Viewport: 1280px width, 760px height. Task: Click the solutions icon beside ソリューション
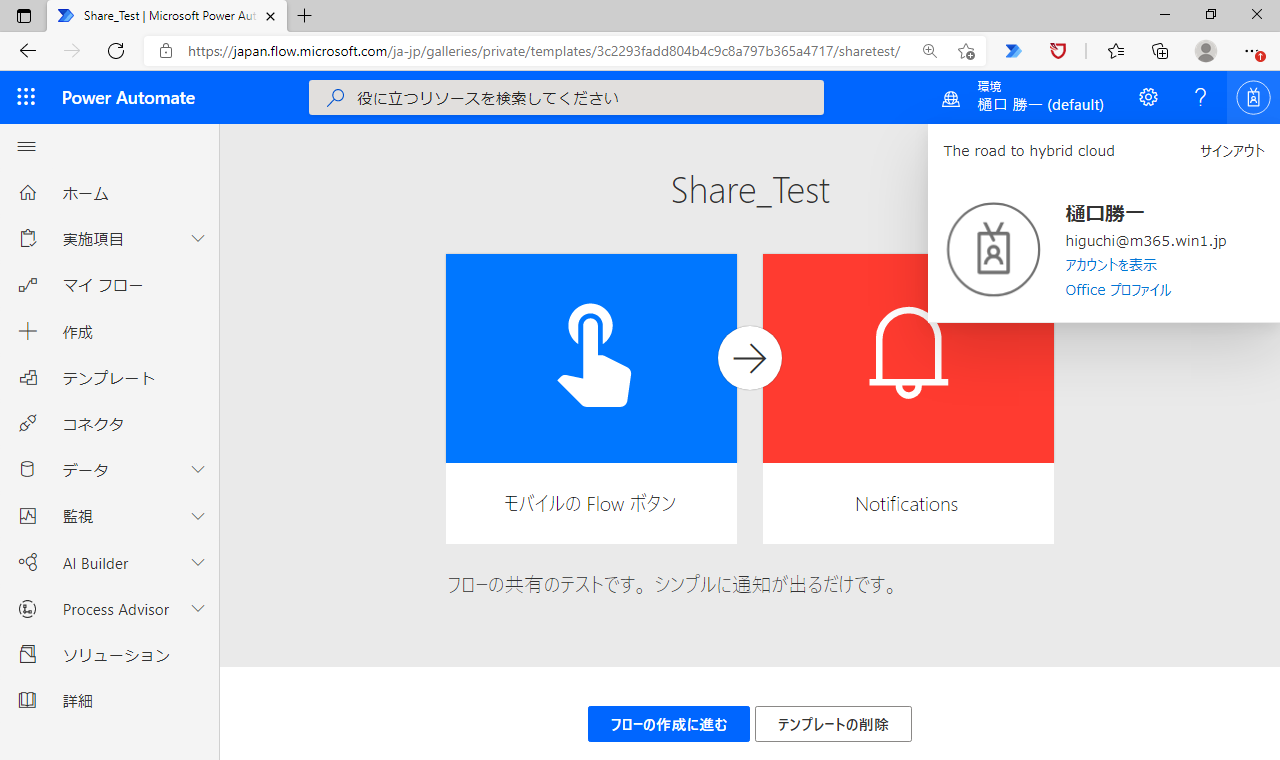(28, 655)
